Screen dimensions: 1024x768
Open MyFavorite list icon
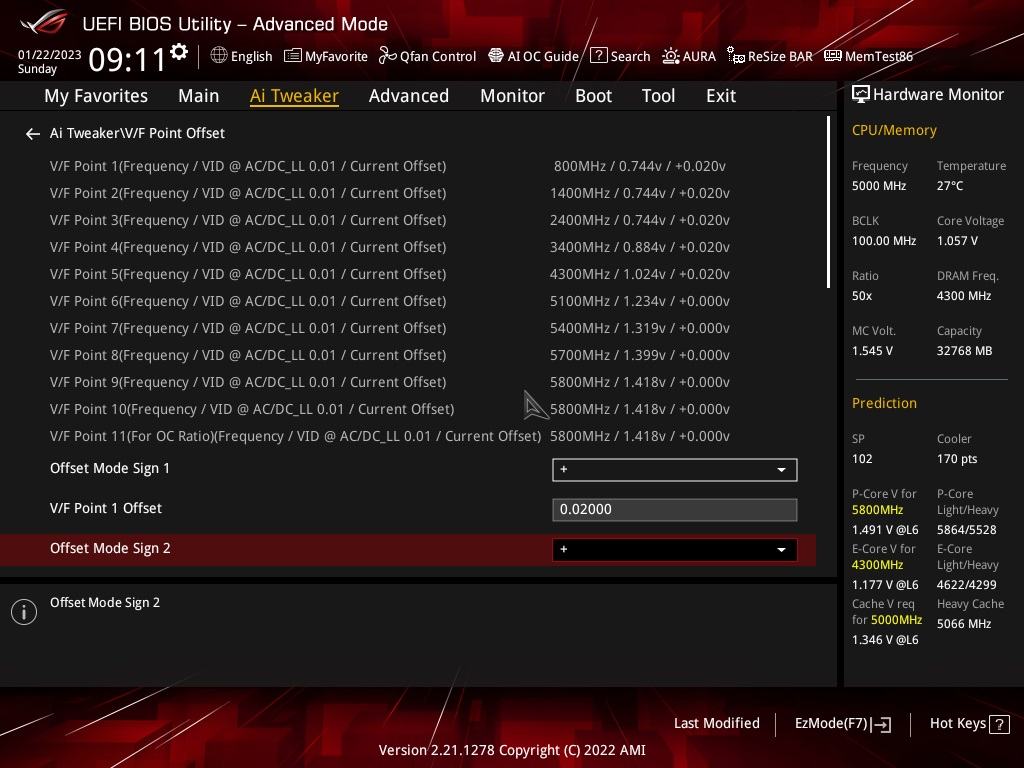coord(293,56)
